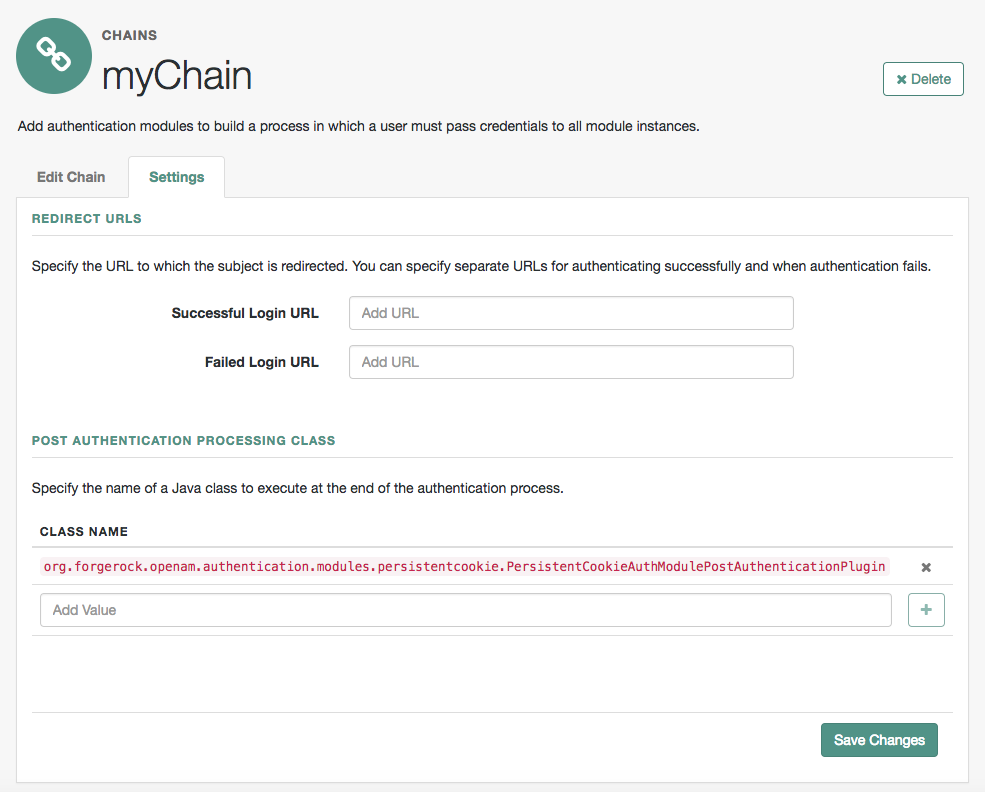The image size is (985, 792).
Task: Click the myChain title heading
Action: 177,76
